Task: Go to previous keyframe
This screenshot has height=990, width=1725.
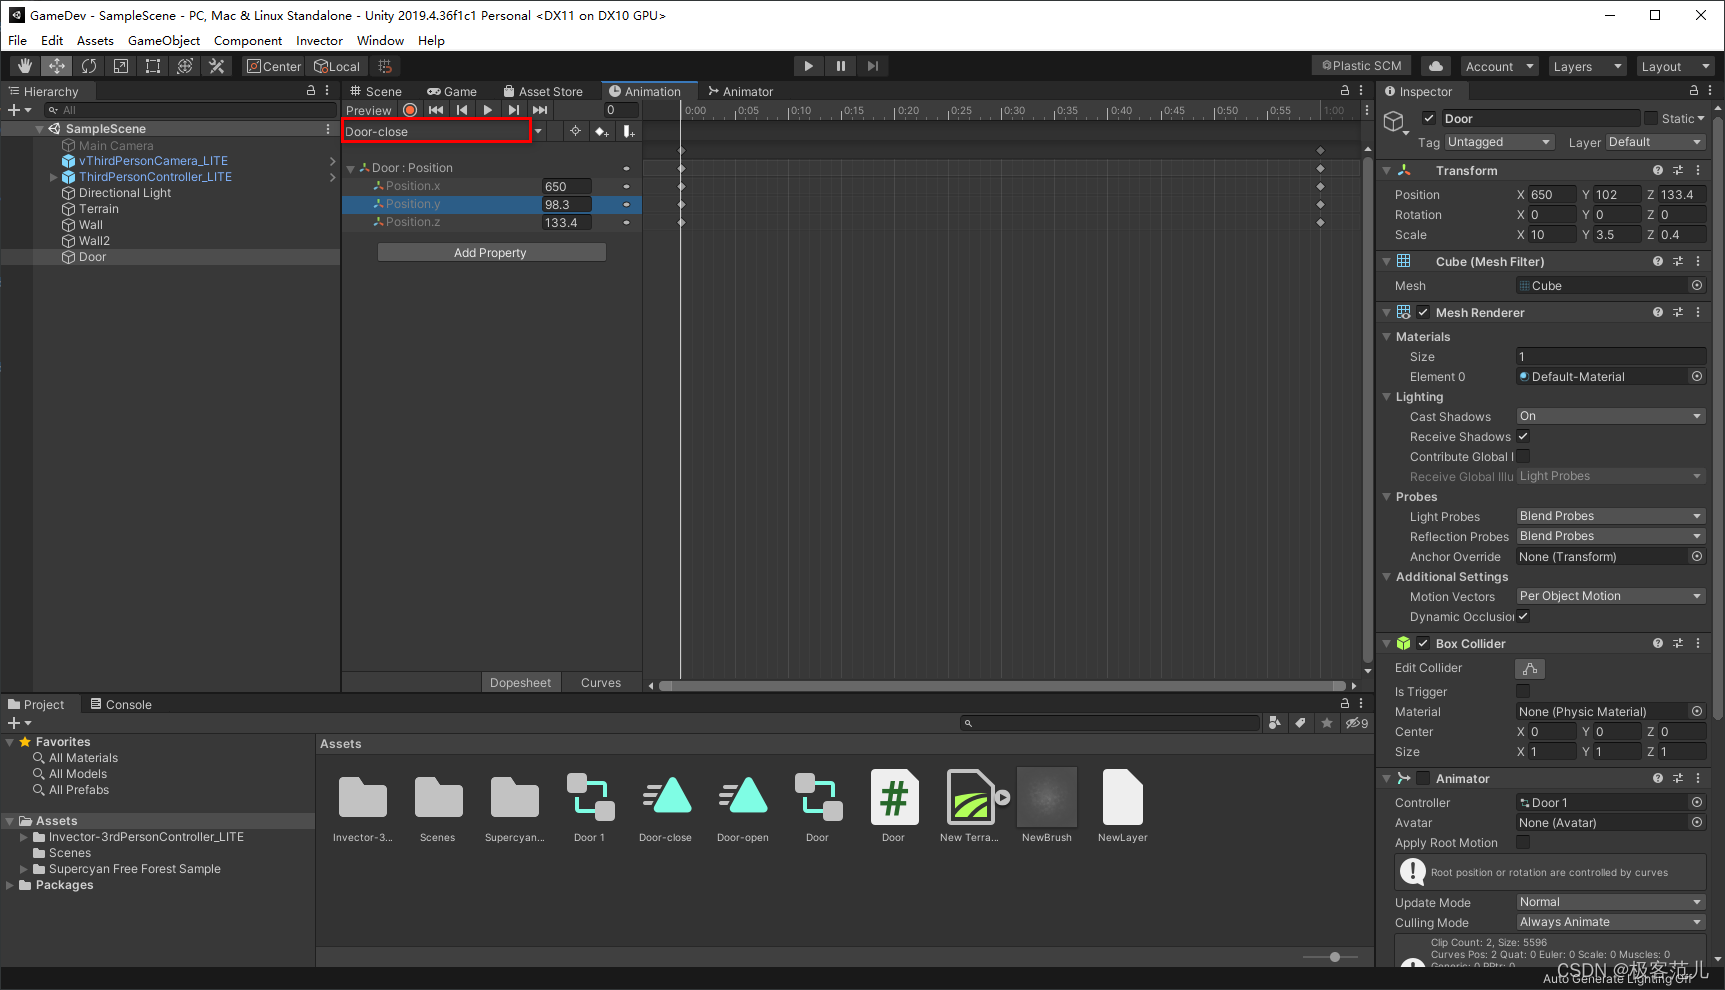Action: tap(462, 110)
